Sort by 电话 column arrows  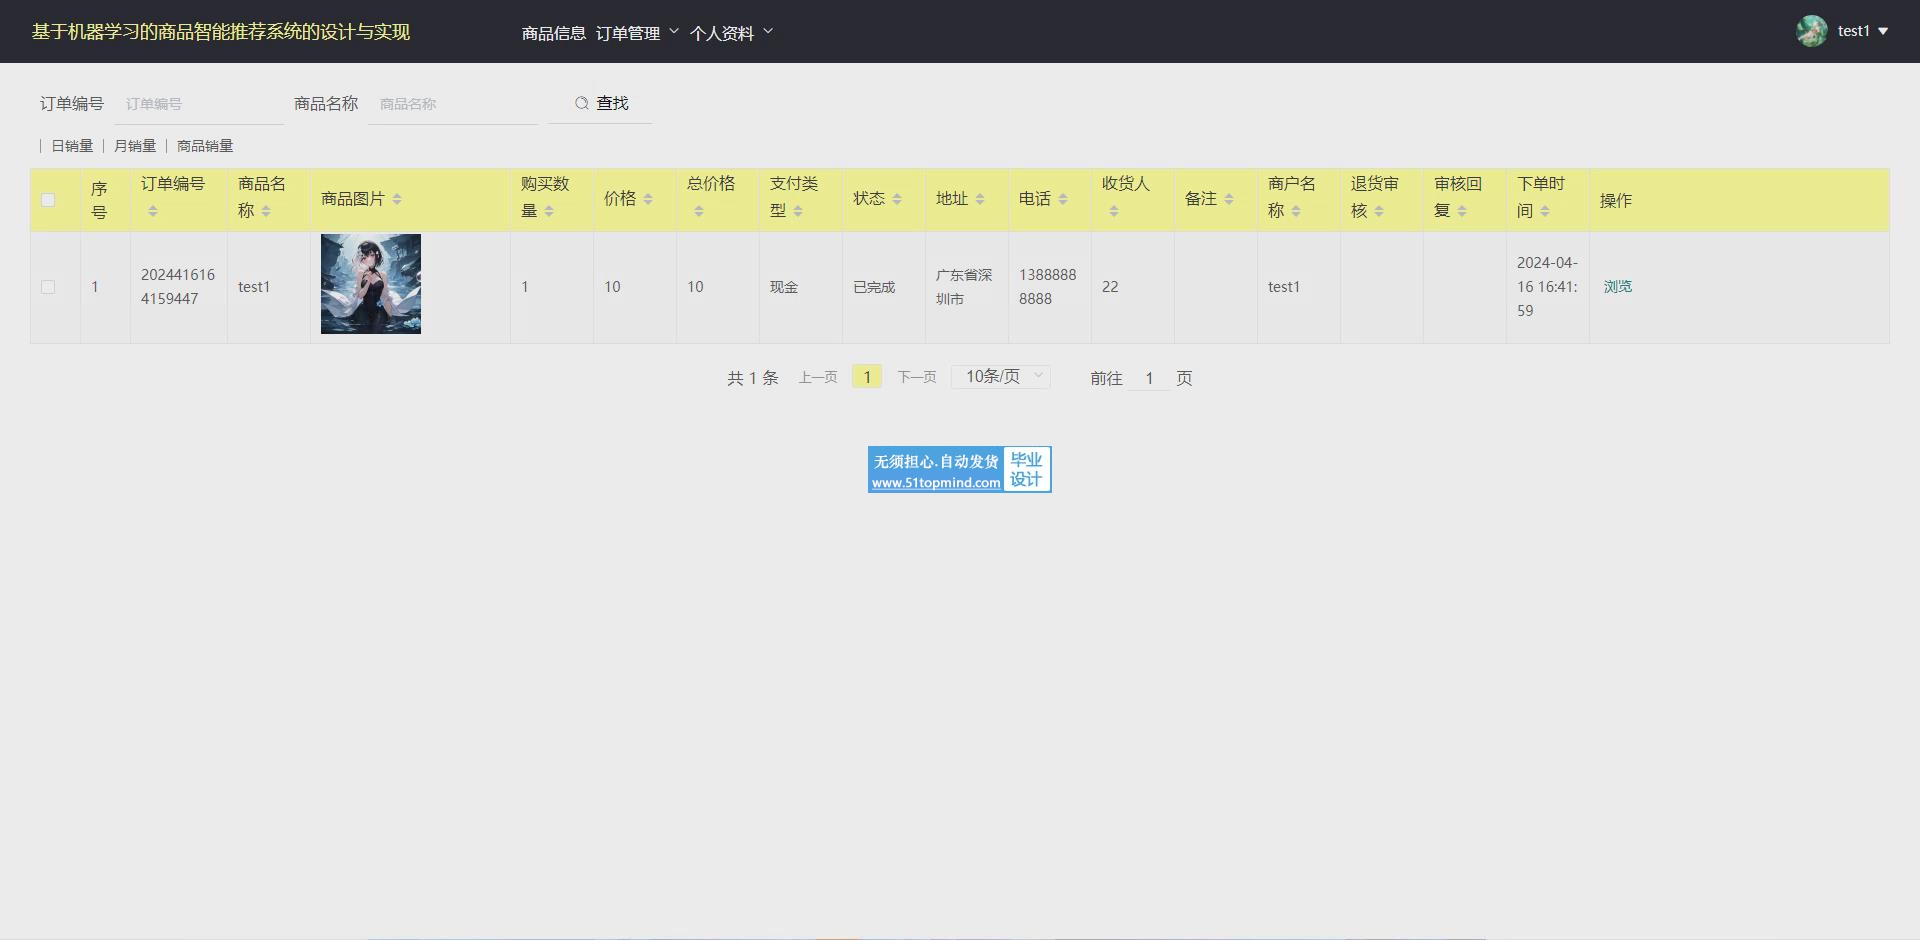click(x=1063, y=199)
